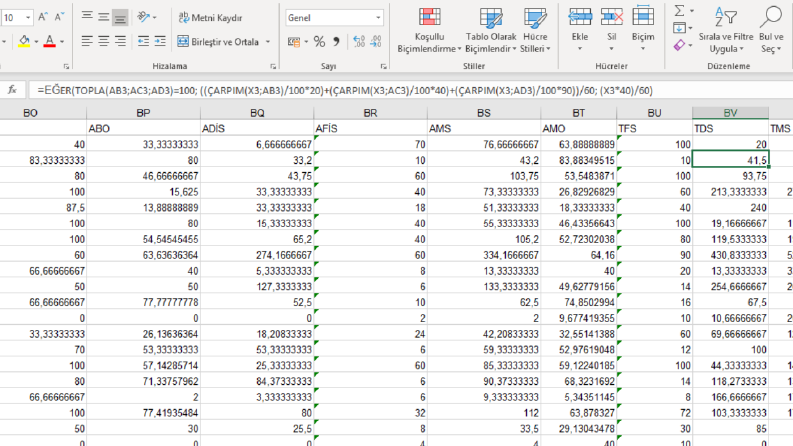793x446 pixels.
Task: Click into the formula bar text
Action: 345,91
